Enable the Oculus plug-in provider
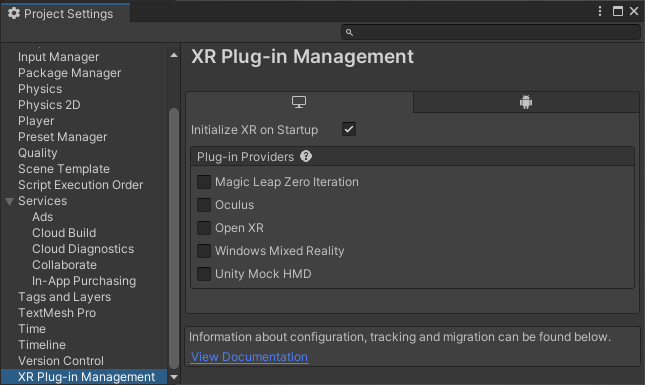 click(204, 205)
